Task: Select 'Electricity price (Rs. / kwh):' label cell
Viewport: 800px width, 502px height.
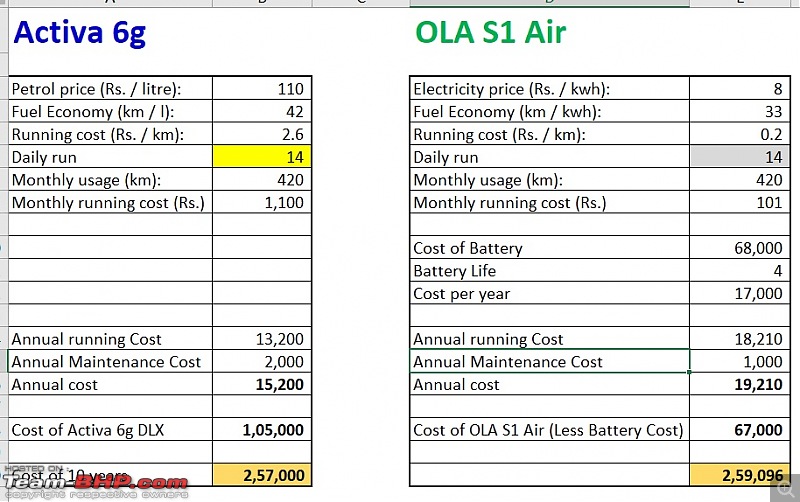Action: click(x=549, y=88)
